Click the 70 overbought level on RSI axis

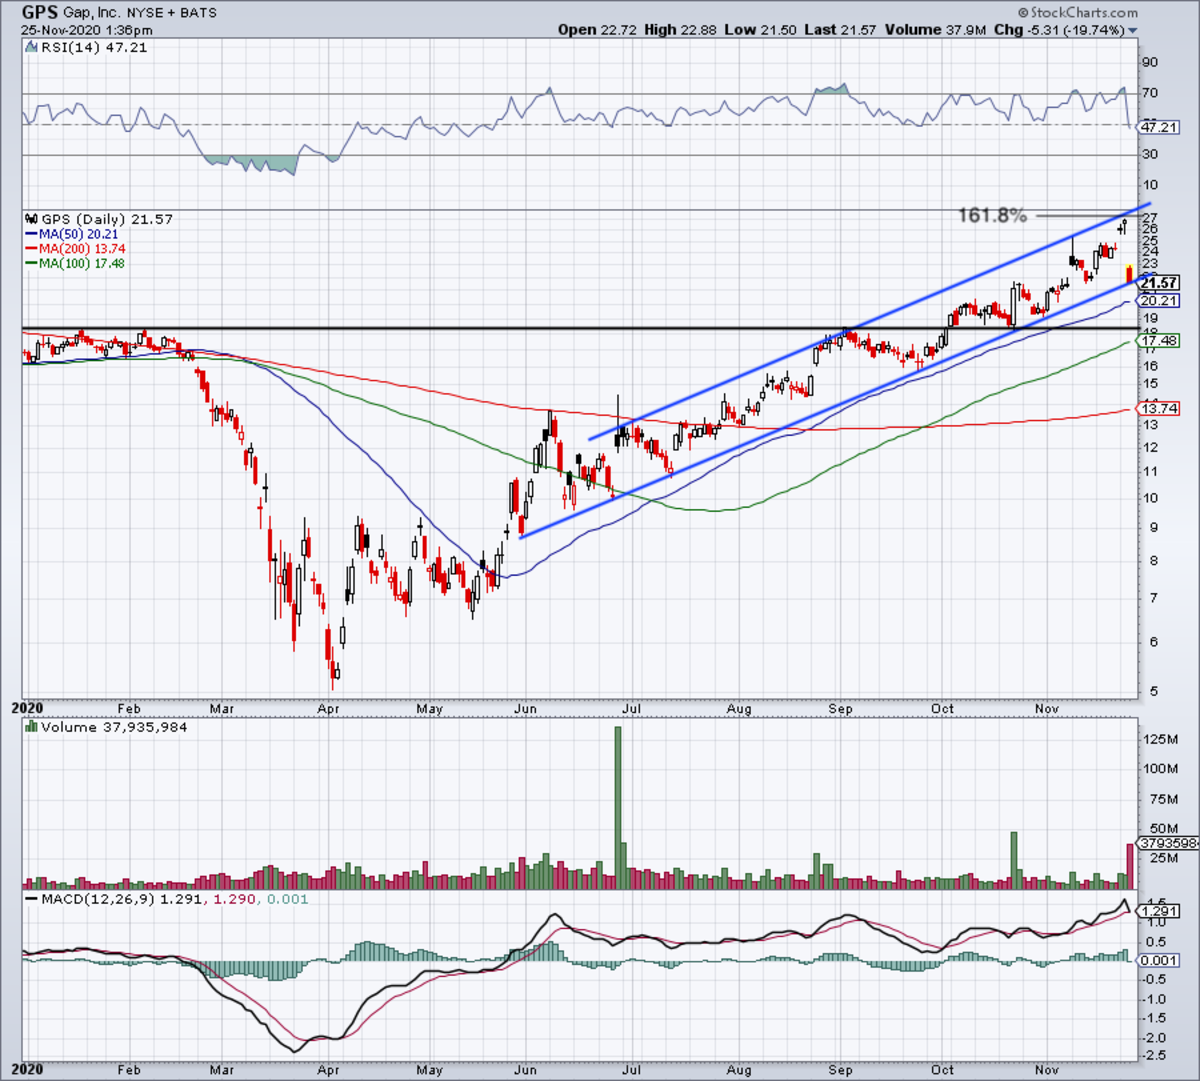tap(1150, 93)
